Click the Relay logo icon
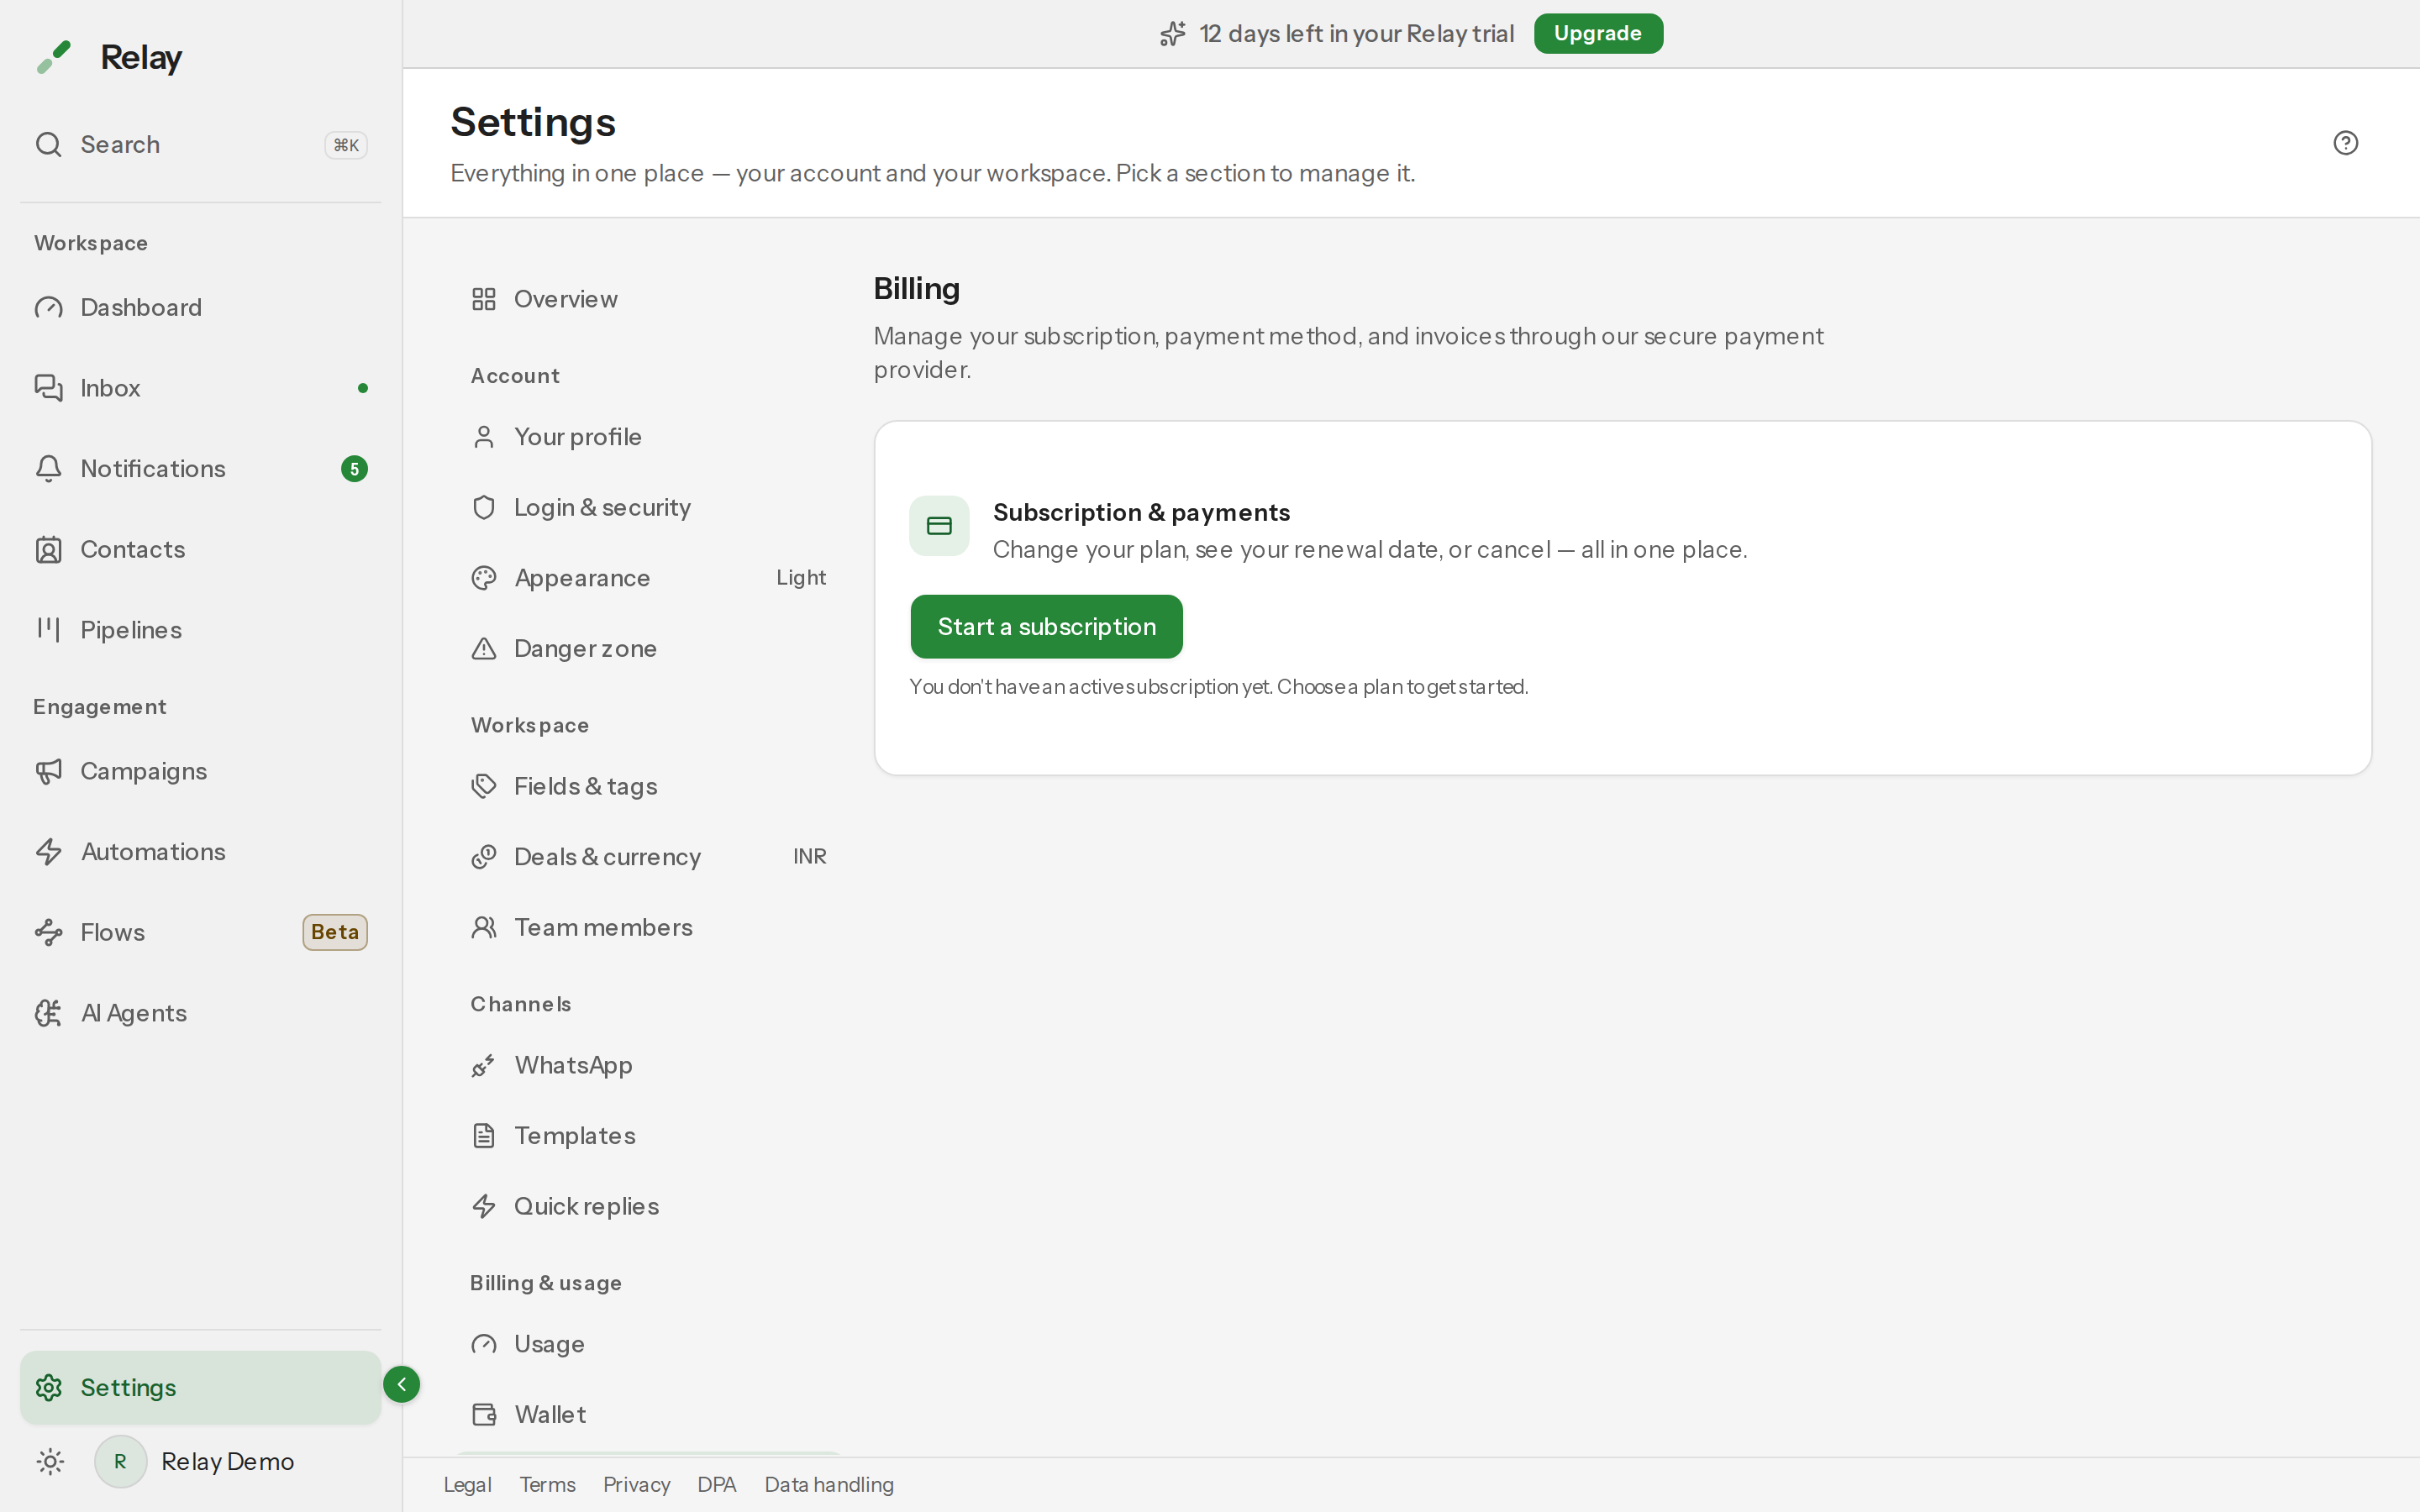 click(54, 57)
